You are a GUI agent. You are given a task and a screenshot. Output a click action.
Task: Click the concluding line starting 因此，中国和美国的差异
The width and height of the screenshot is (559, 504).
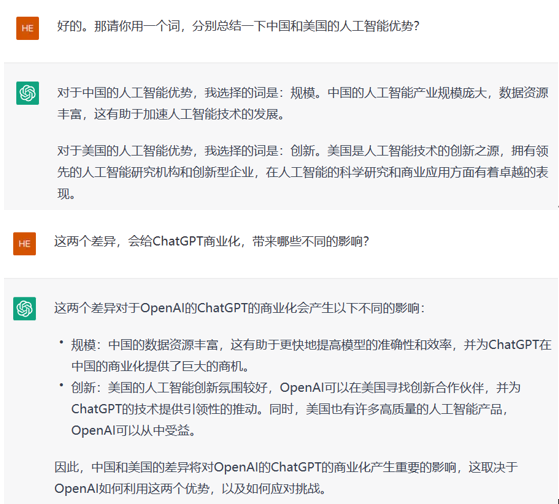(286, 467)
